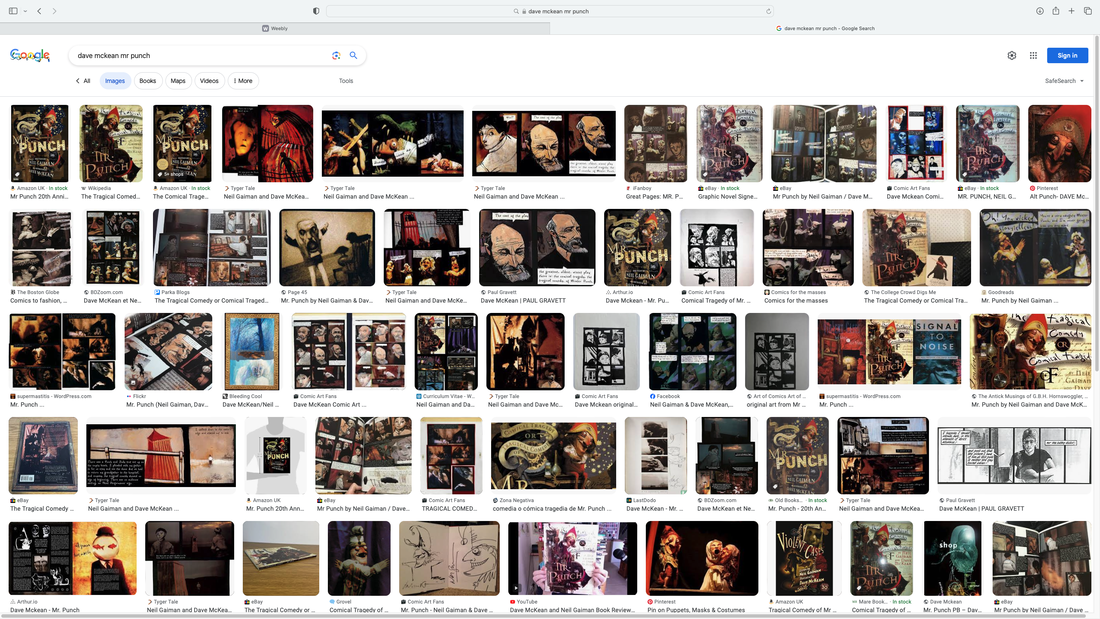The width and height of the screenshot is (1100, 619).
Task: Select the Google Search browser tab
Action: coord(825,28)
